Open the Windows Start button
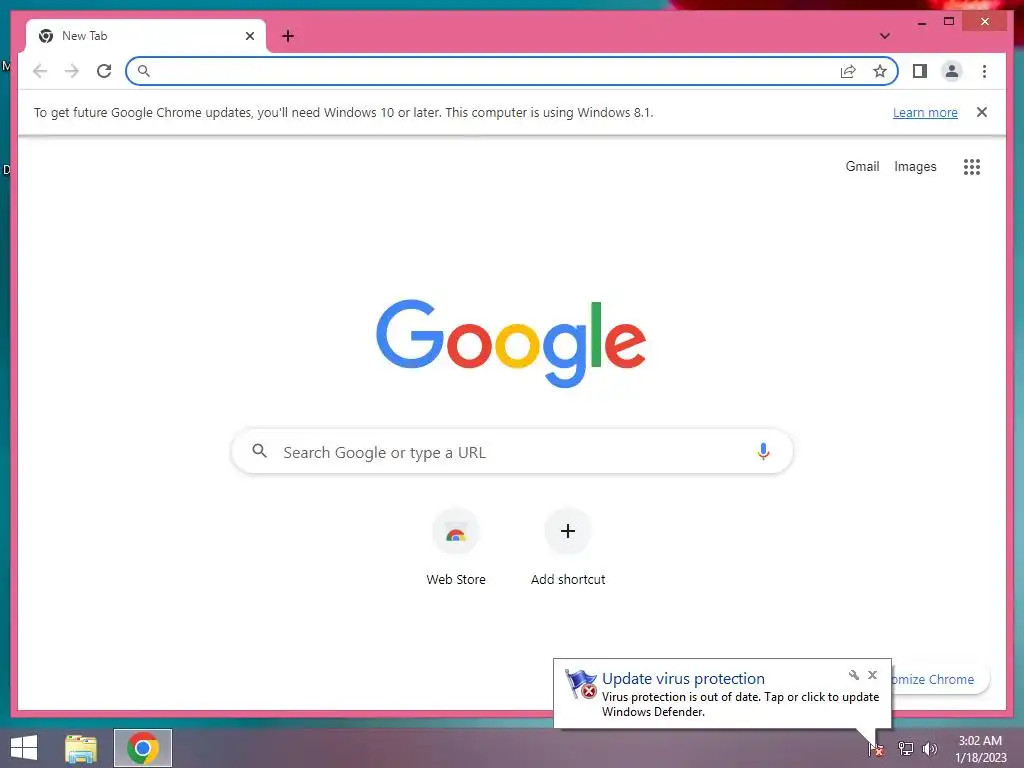Screen dimensions: 1024x768 pos(24,748)
